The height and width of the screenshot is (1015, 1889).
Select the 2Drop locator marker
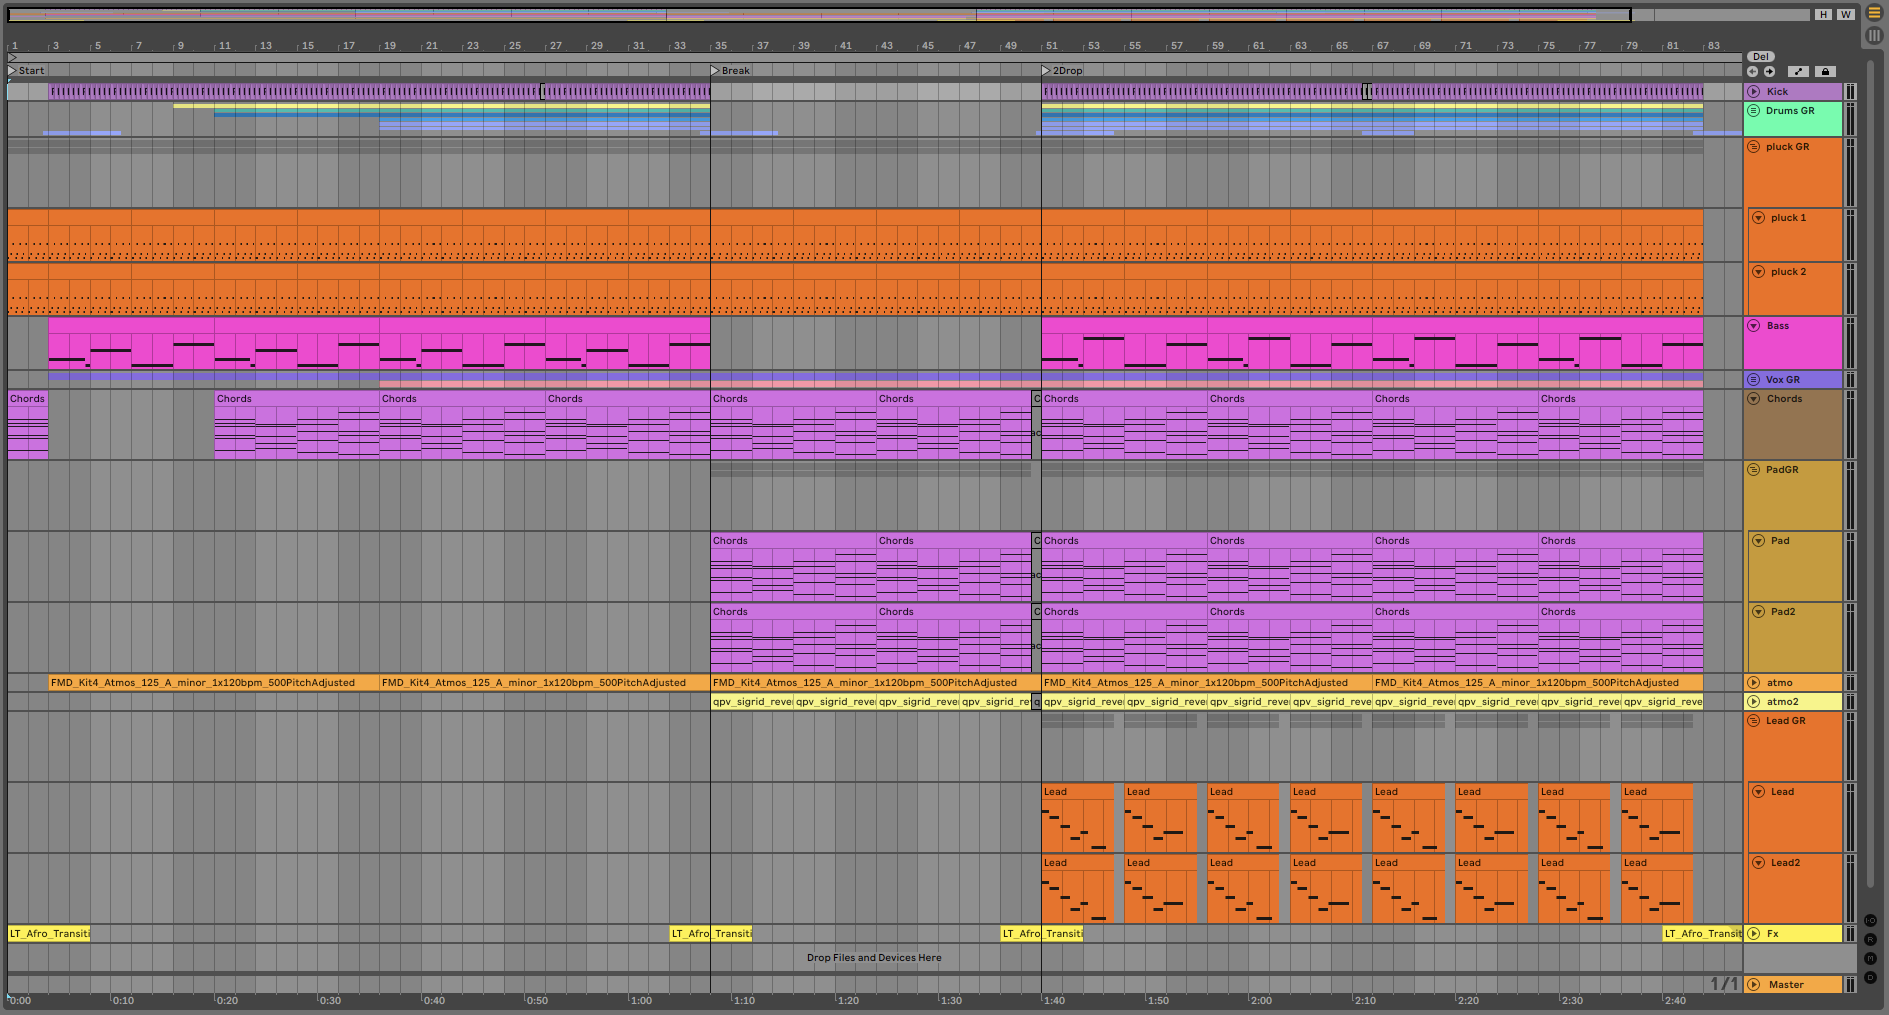(x=1062, y=71)
